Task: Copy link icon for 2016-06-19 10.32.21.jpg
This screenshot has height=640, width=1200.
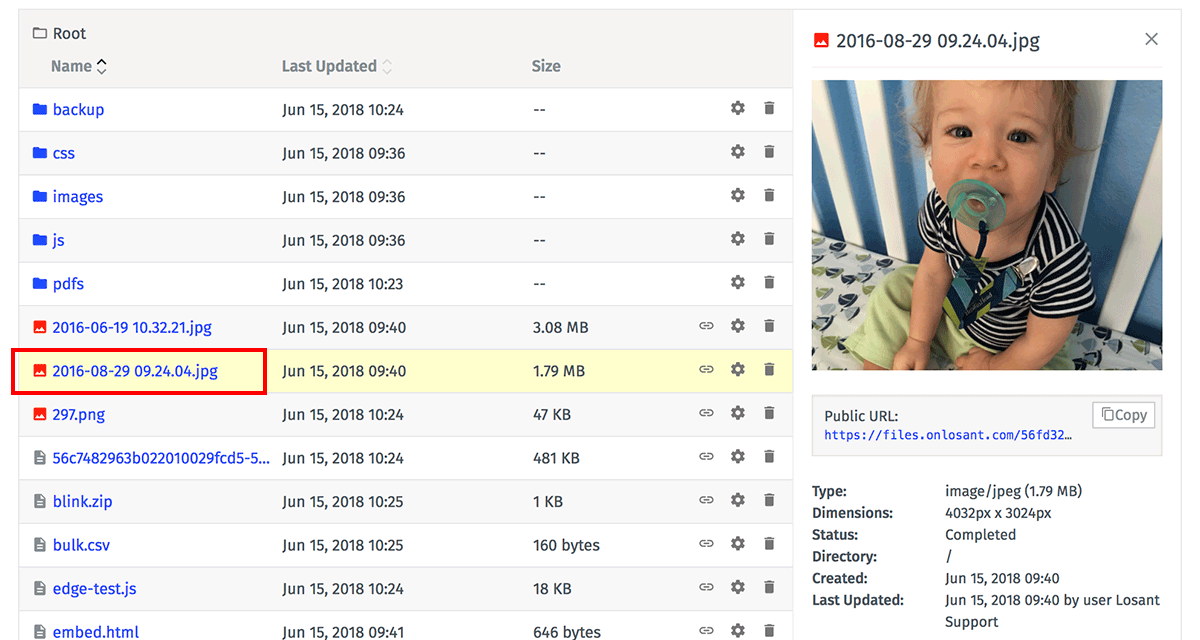Action: tap(706, 326)
